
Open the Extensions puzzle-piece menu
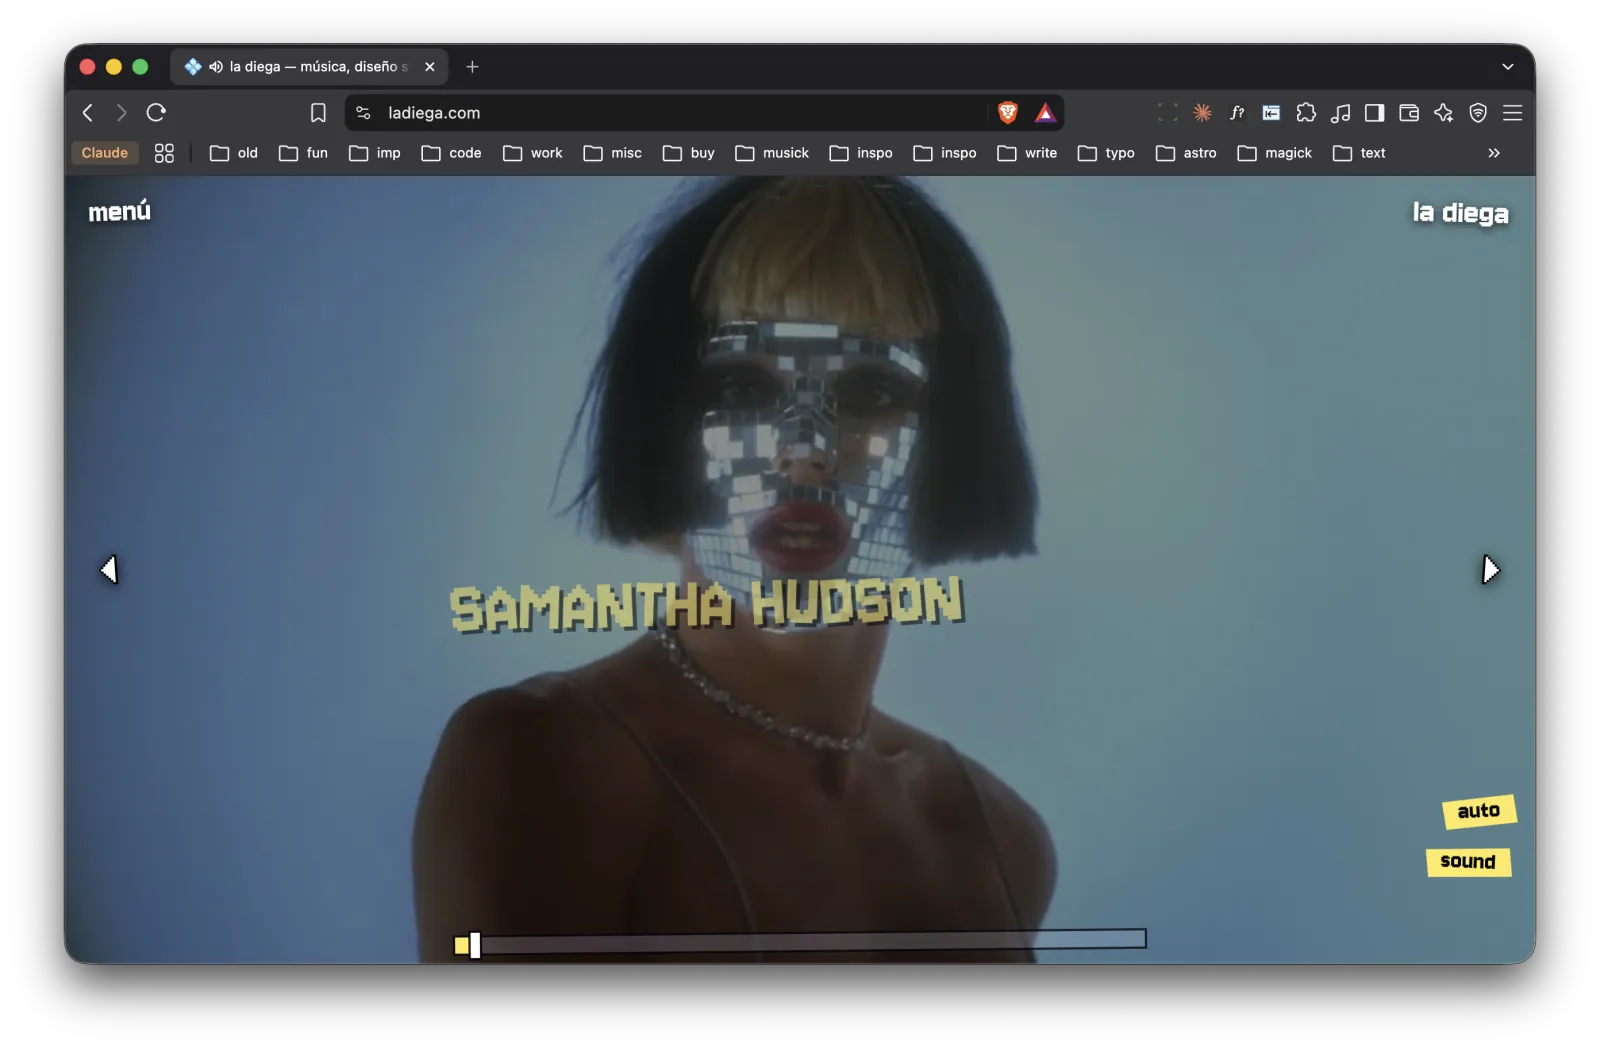pyautogui.click(x=1306, y=113)
